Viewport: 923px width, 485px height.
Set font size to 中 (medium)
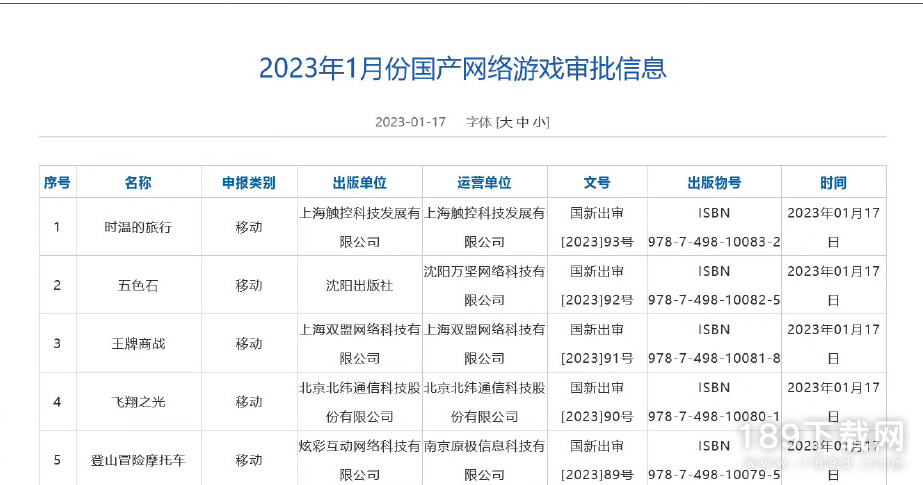(522, 122)
